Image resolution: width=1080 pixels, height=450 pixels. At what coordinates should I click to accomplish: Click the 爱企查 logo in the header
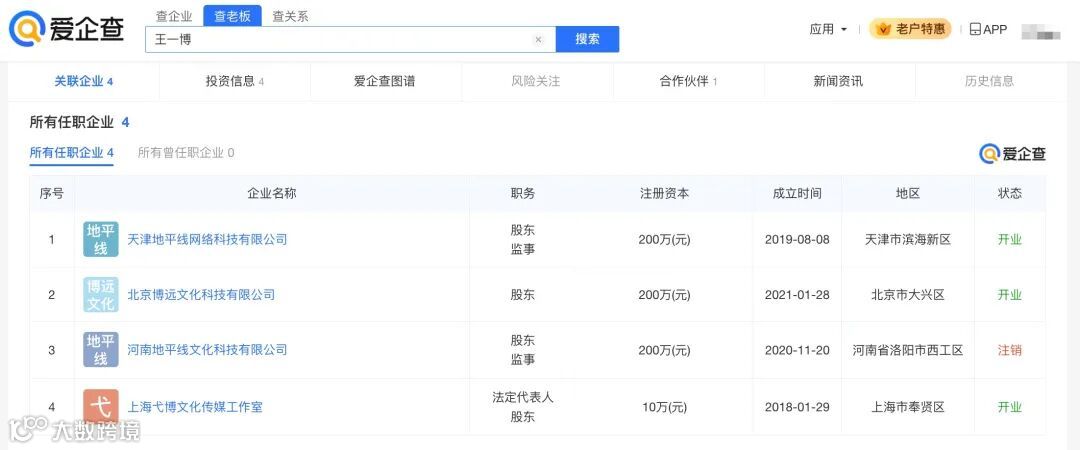[66, 29]
